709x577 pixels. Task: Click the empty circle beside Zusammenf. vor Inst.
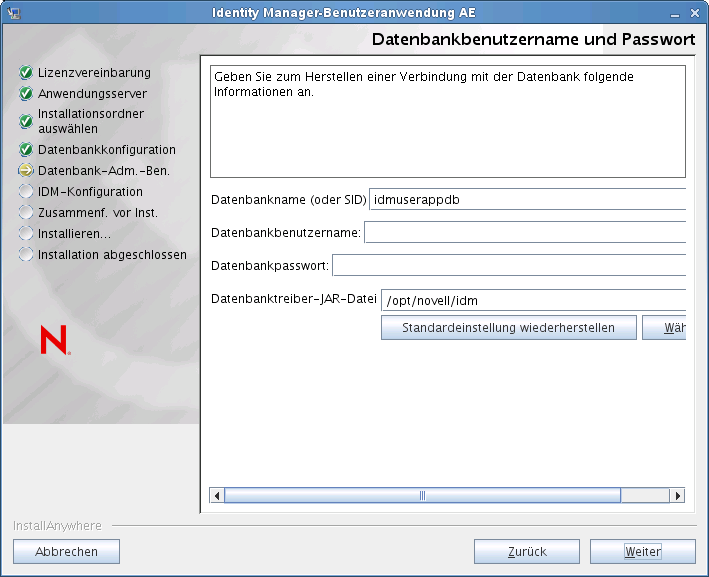click(x=26, y=212)
